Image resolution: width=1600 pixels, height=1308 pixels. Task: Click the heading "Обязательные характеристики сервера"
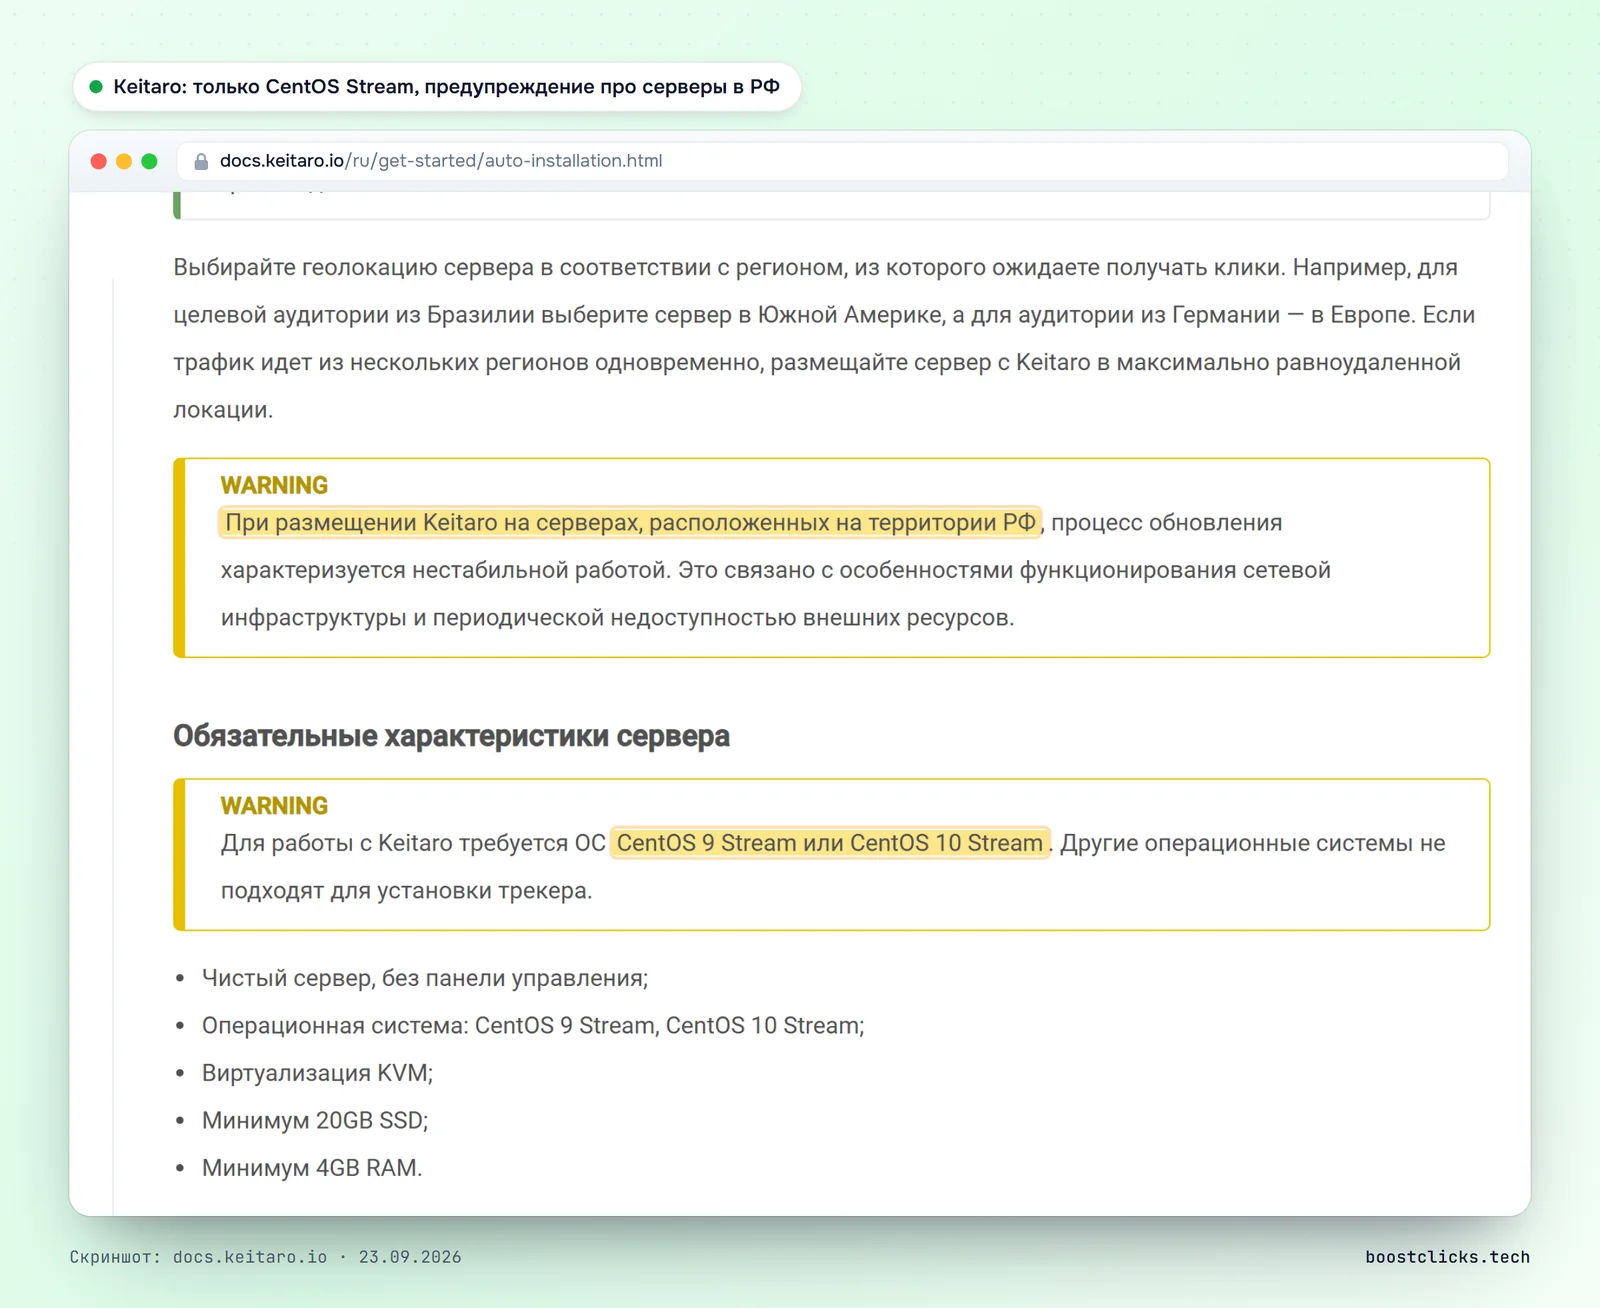pyautogui.click(x=451, y=736)
